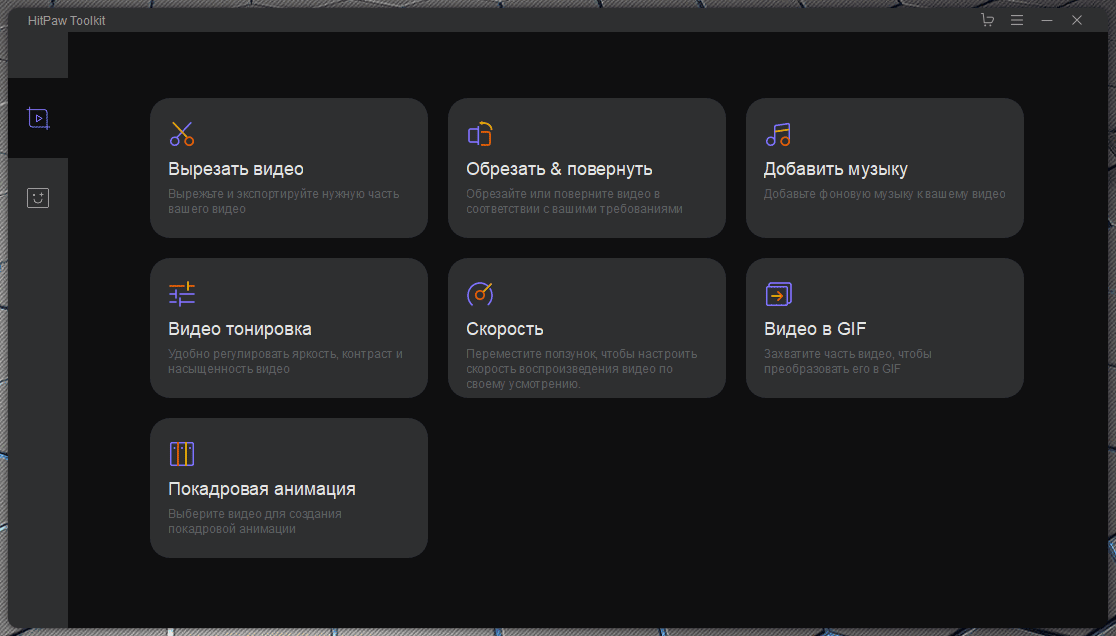Click the music note icon

[778, 134]
